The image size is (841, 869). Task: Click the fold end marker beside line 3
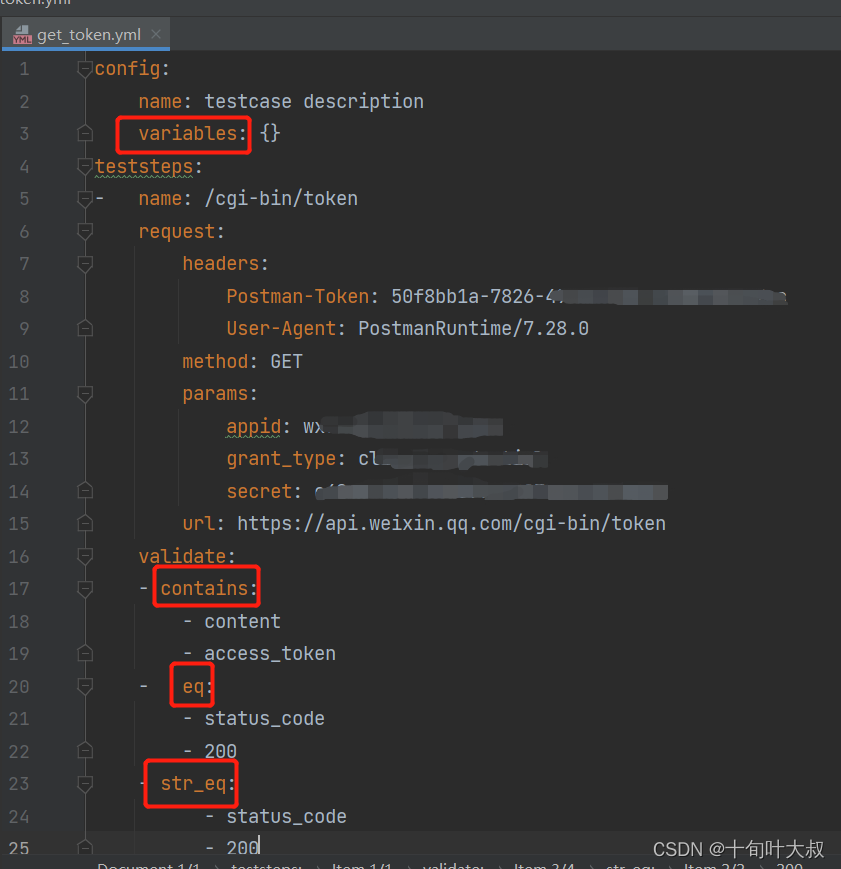point(85,134)
